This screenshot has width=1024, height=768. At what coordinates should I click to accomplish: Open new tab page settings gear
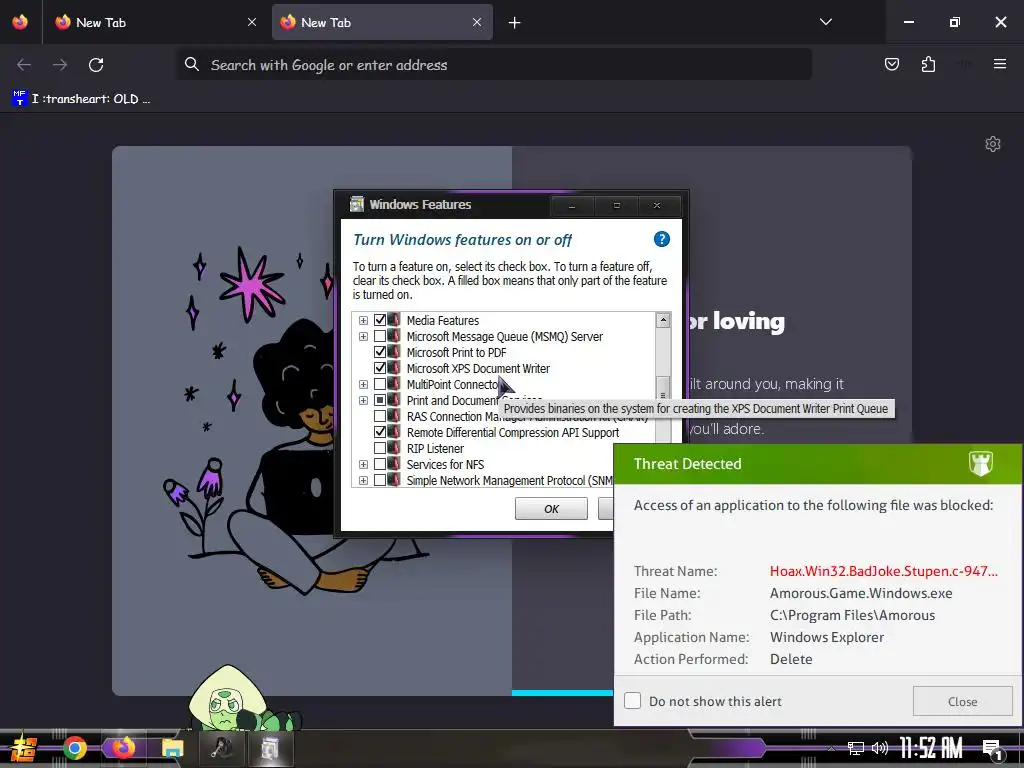tap(993, 144)
